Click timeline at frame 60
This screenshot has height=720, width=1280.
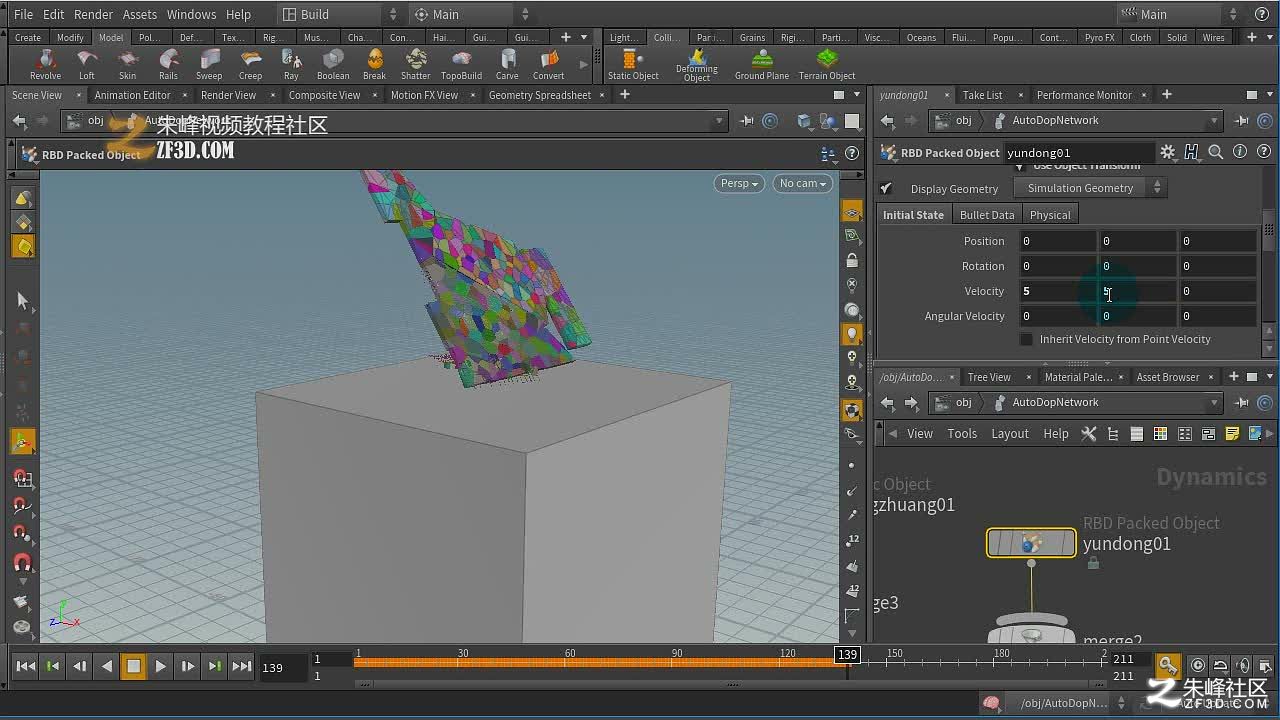click(570, 661)
